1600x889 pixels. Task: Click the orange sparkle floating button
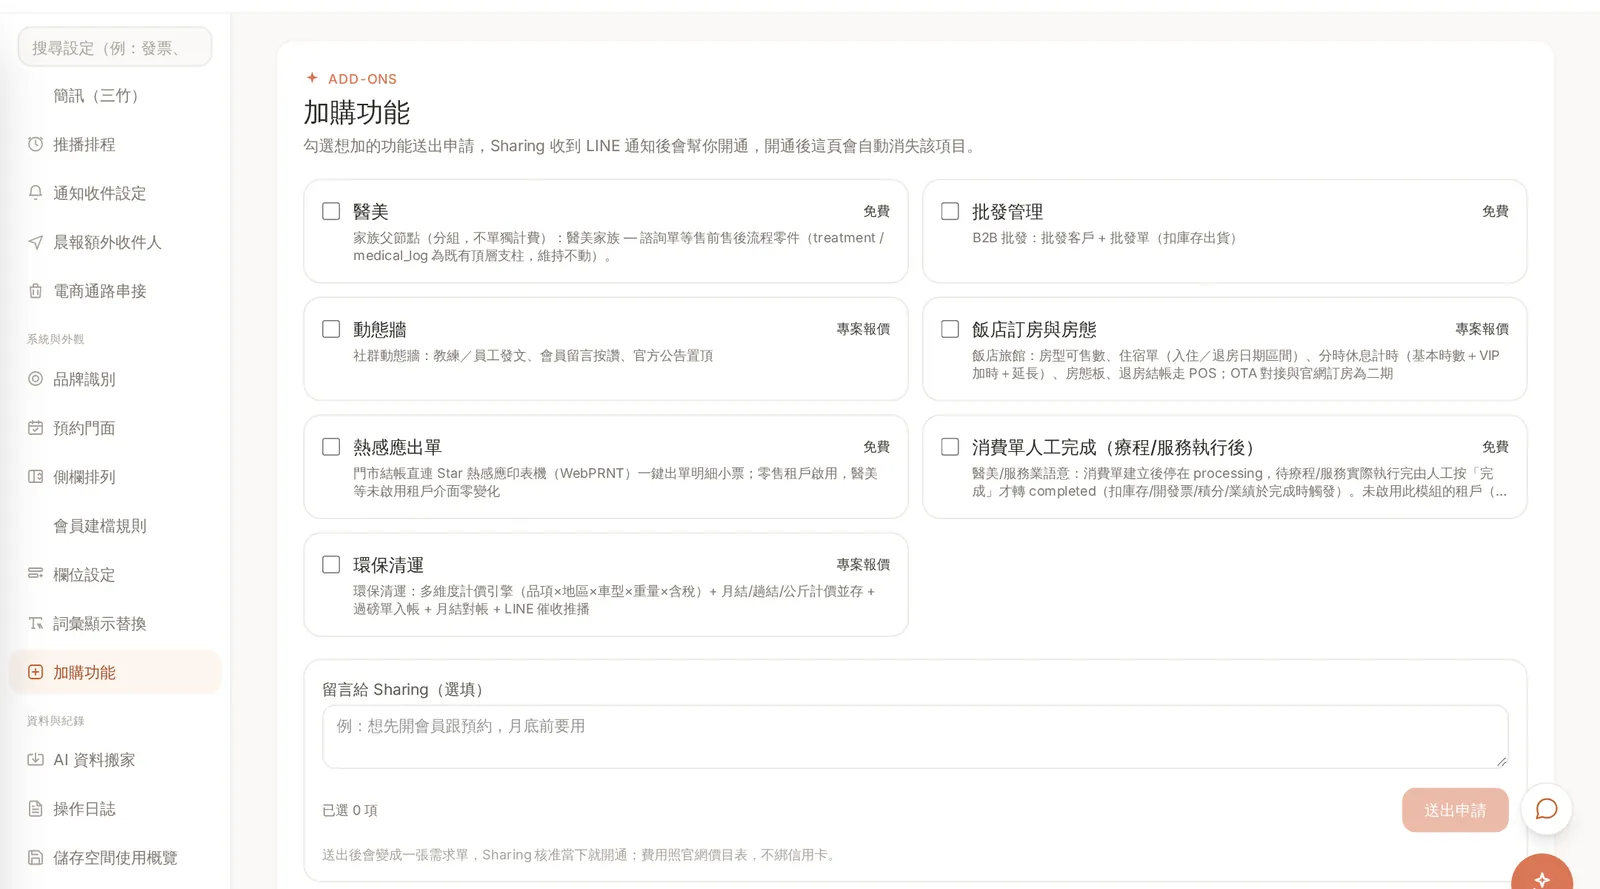coord(1542,873)
